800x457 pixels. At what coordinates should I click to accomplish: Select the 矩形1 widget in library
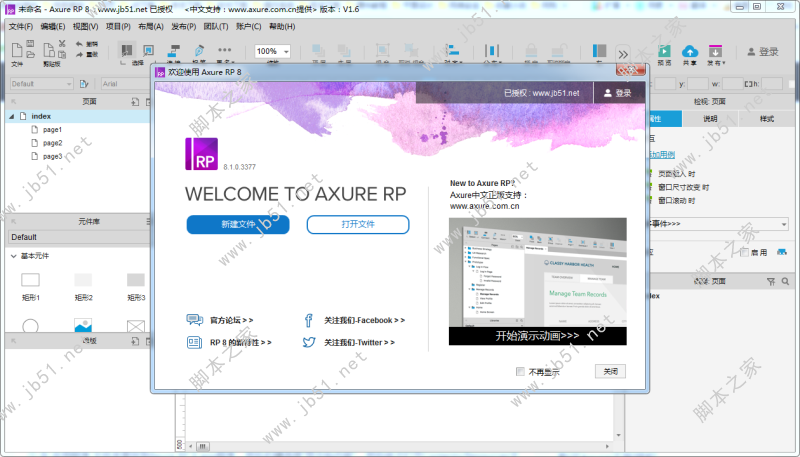[x=31, y=286]
